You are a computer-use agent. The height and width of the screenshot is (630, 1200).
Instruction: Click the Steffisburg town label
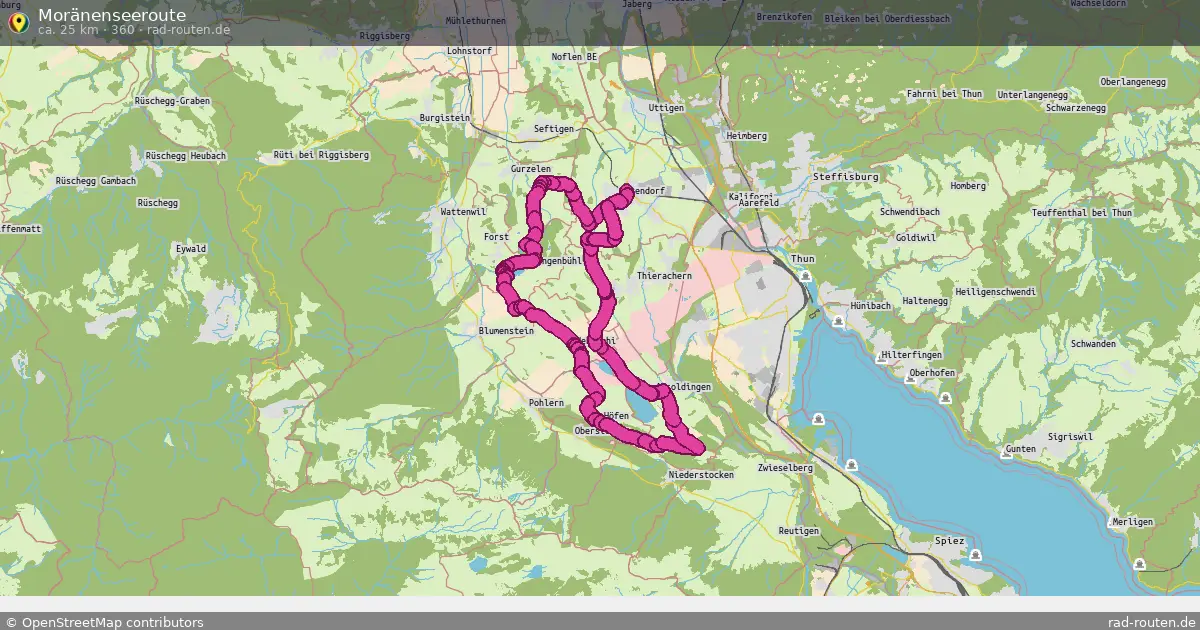pyautogui.click(x=846, y=176)
